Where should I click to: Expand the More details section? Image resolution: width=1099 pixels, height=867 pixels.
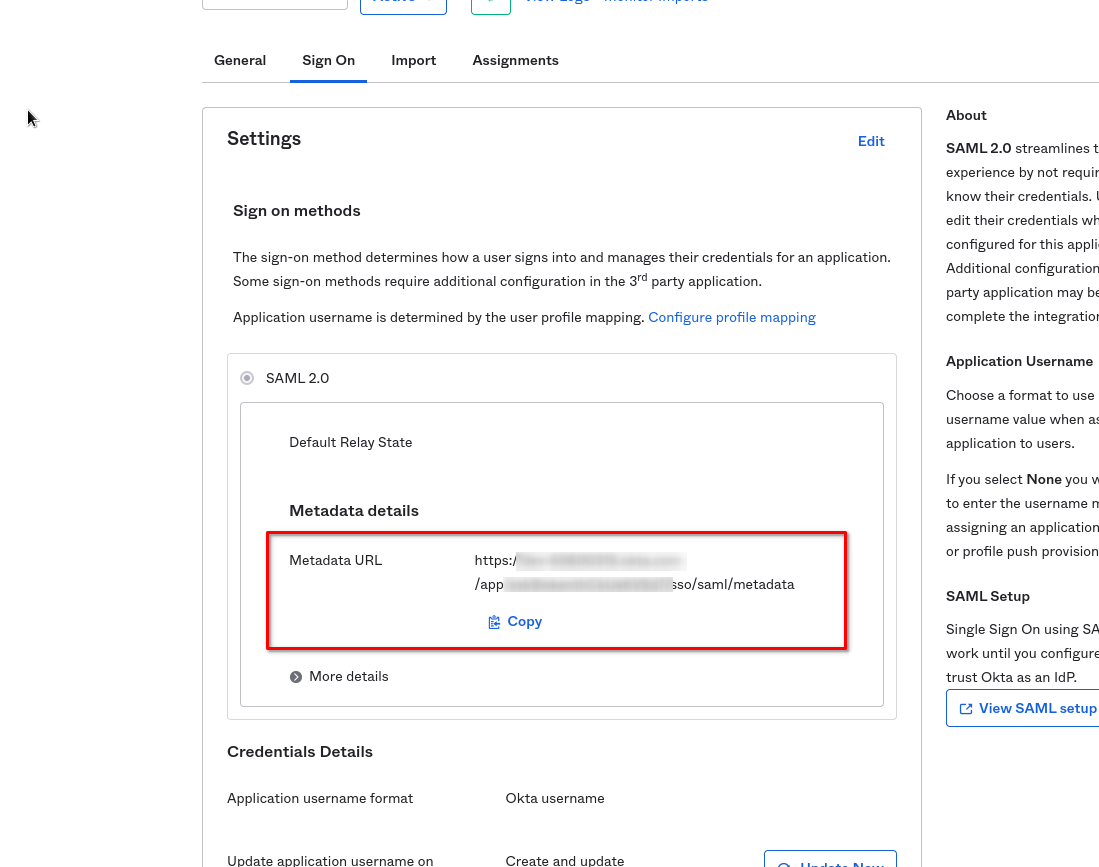[348, 677]
